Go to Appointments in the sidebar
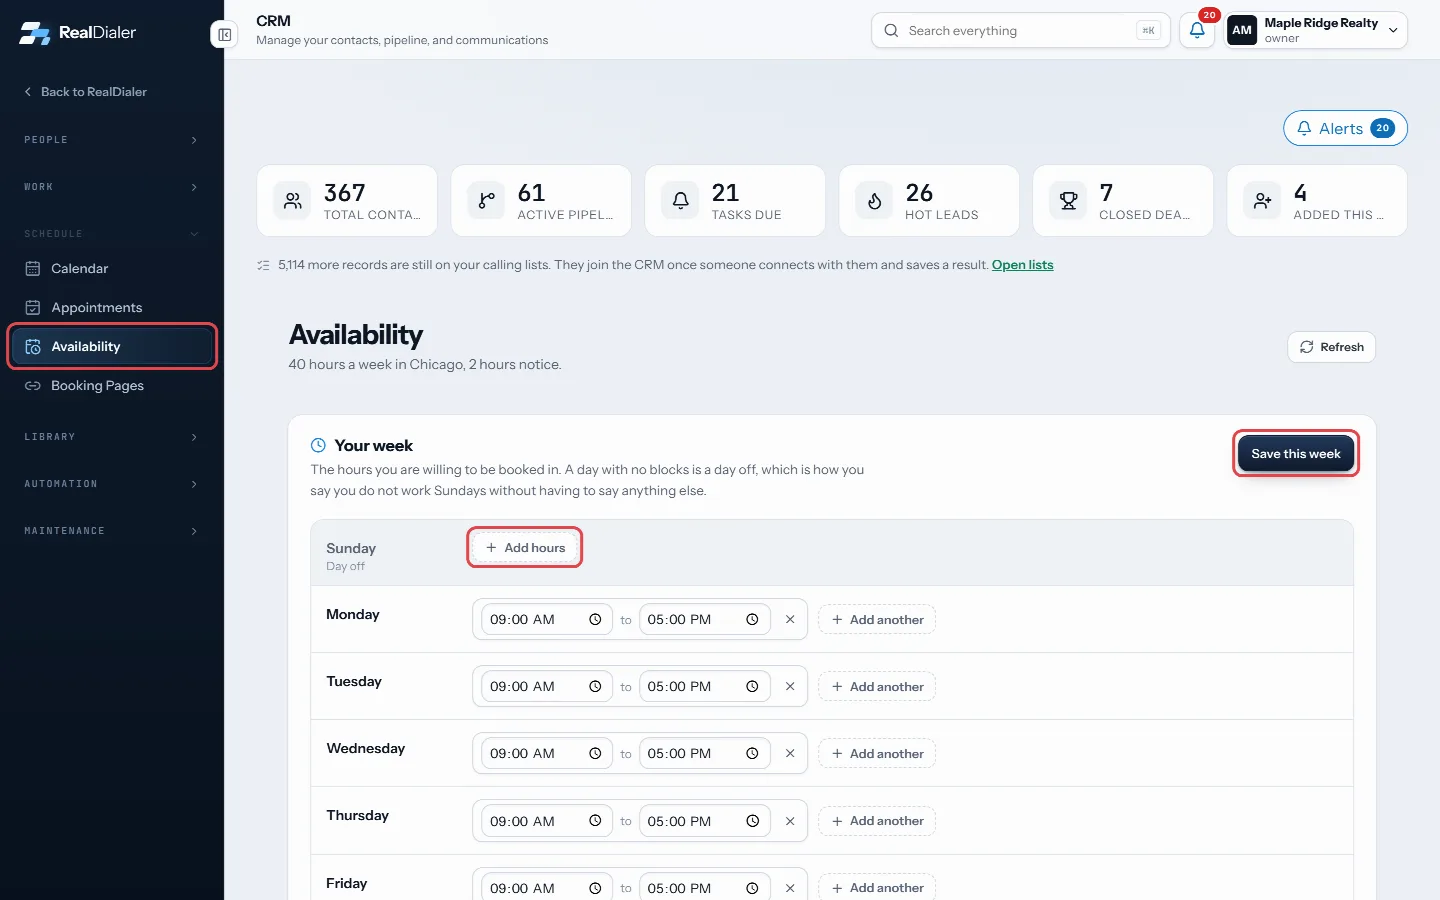Screen dimensions: 1440x900 (x=111, y=308)
